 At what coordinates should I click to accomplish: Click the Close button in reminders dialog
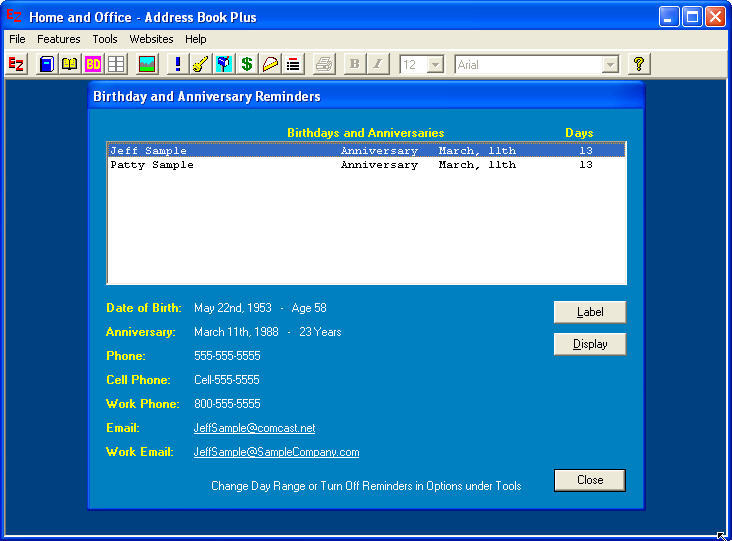pyautogui.click(x=590, y=480)
